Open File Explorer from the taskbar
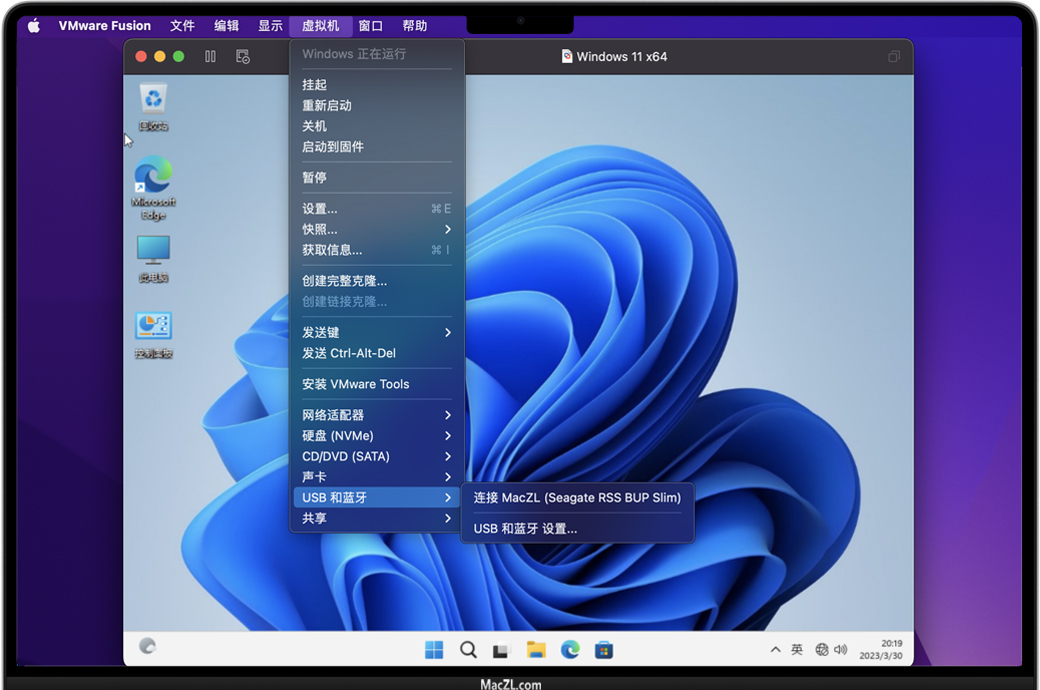This screenshot has width=1040, height=690. [x=536, y=650]
